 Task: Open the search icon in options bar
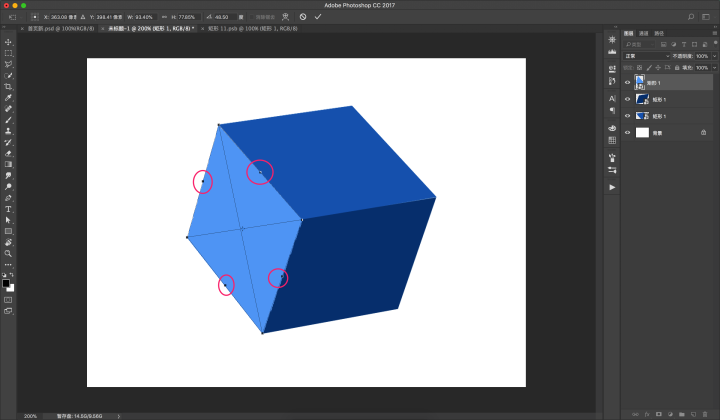click(692, 17)
